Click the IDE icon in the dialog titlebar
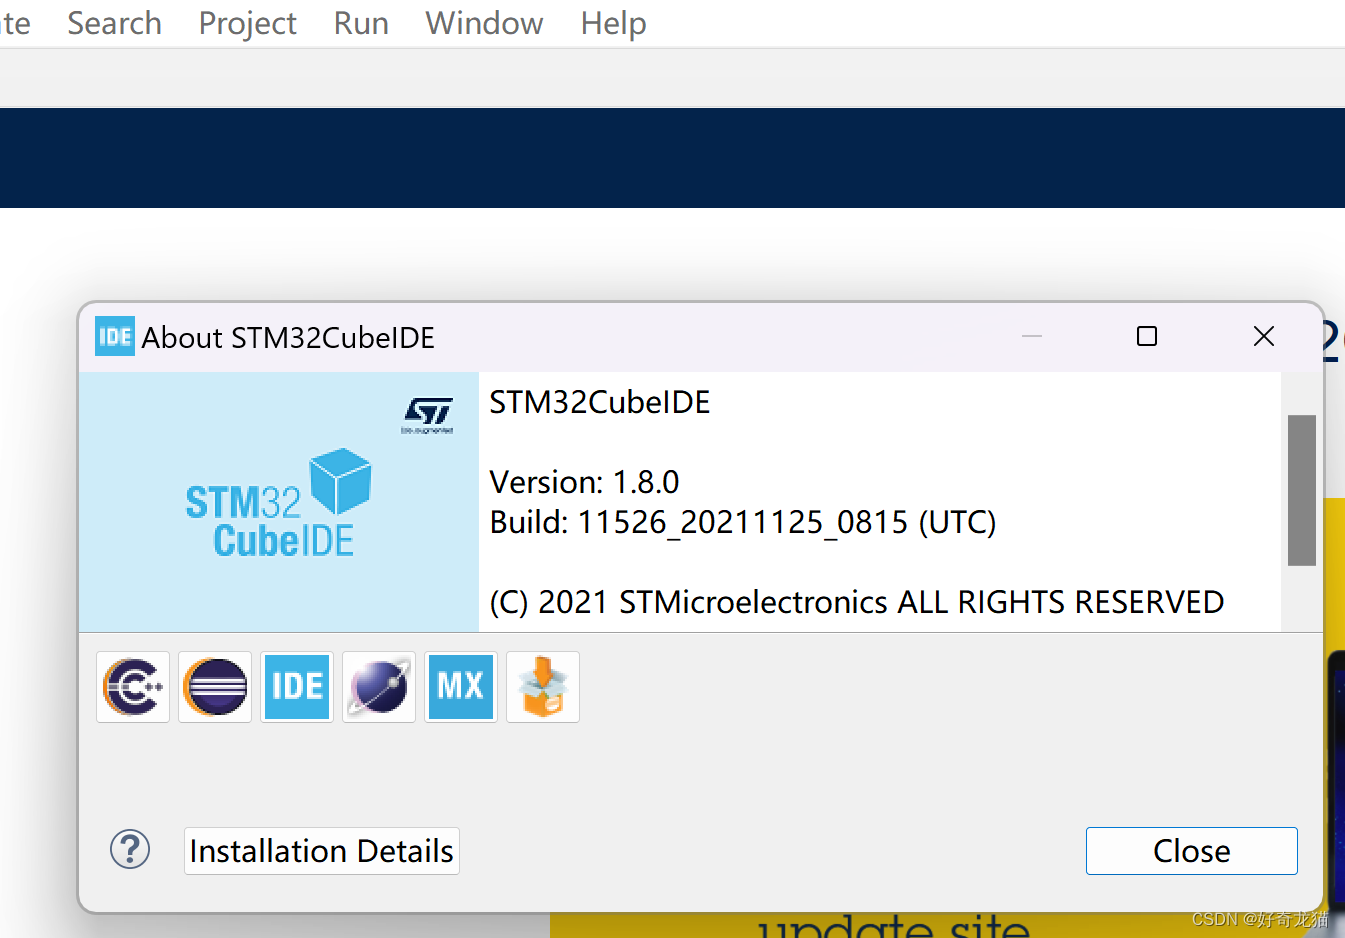Viewport: 1345px width, 938px height. (x=114, y=336)
